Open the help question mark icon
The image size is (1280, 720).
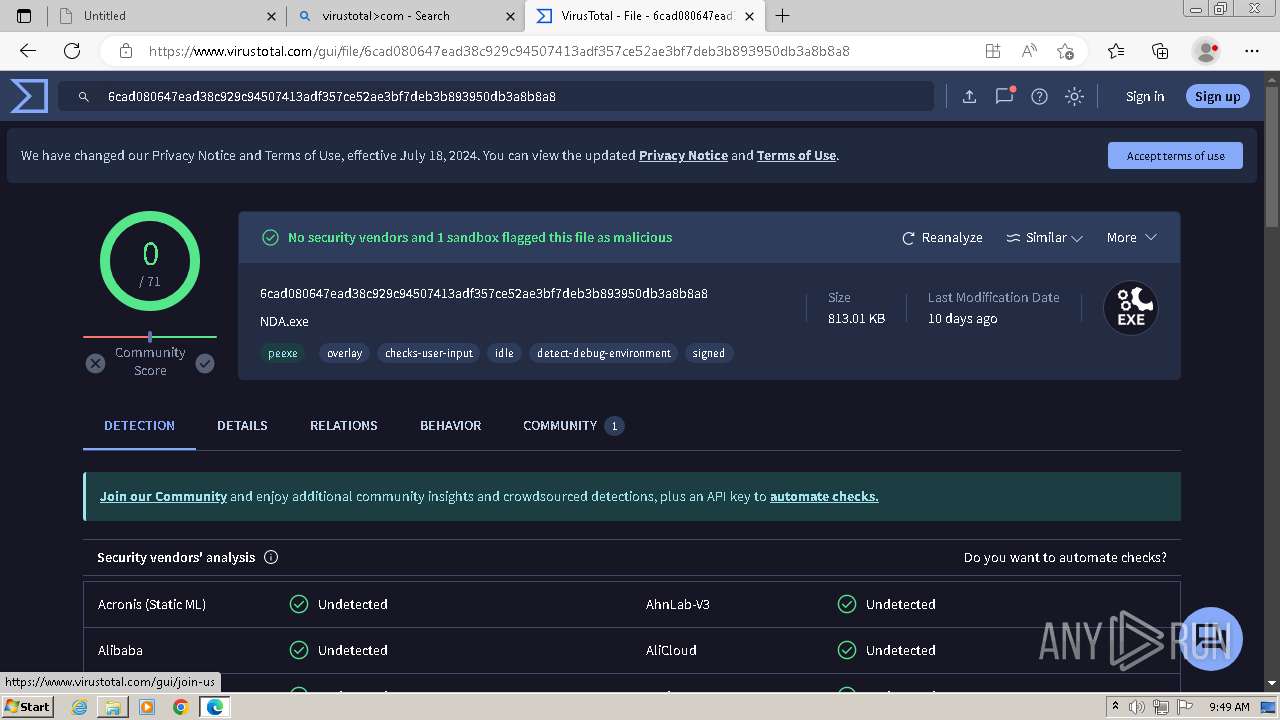coord(1040,96)
